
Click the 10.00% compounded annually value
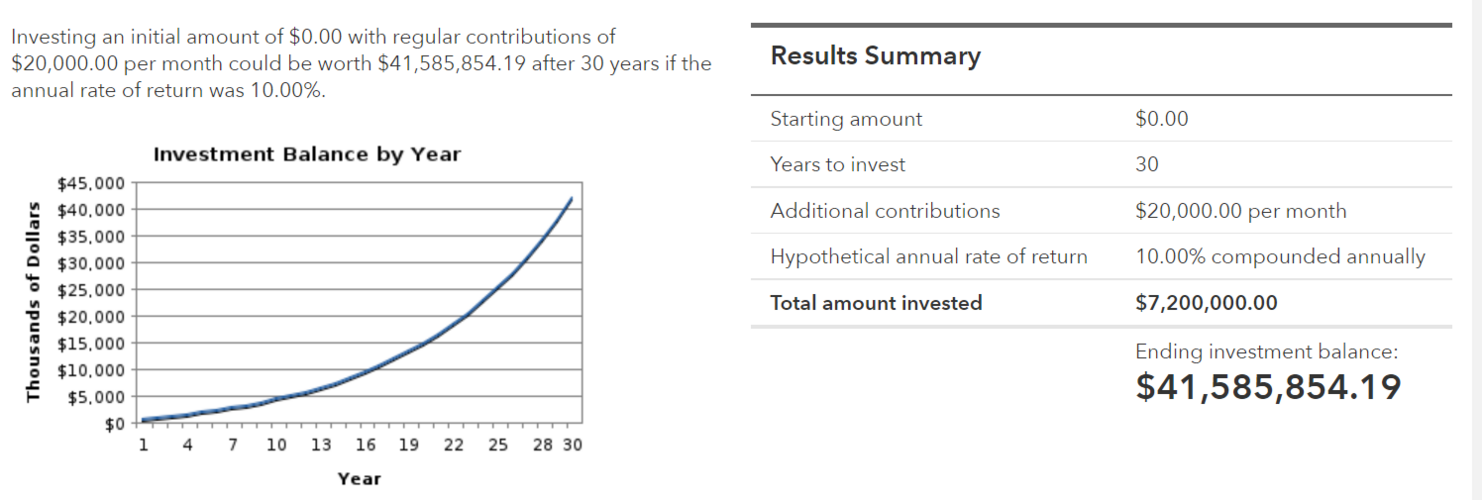[1280, 257]
